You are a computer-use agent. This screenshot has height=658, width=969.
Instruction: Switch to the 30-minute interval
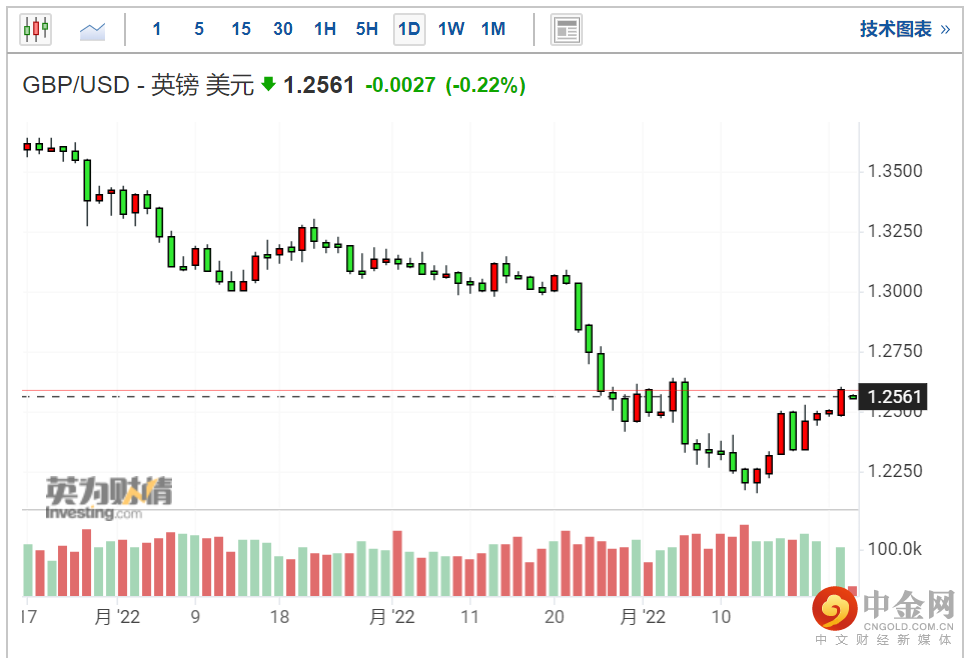click(x=283, y=29)
